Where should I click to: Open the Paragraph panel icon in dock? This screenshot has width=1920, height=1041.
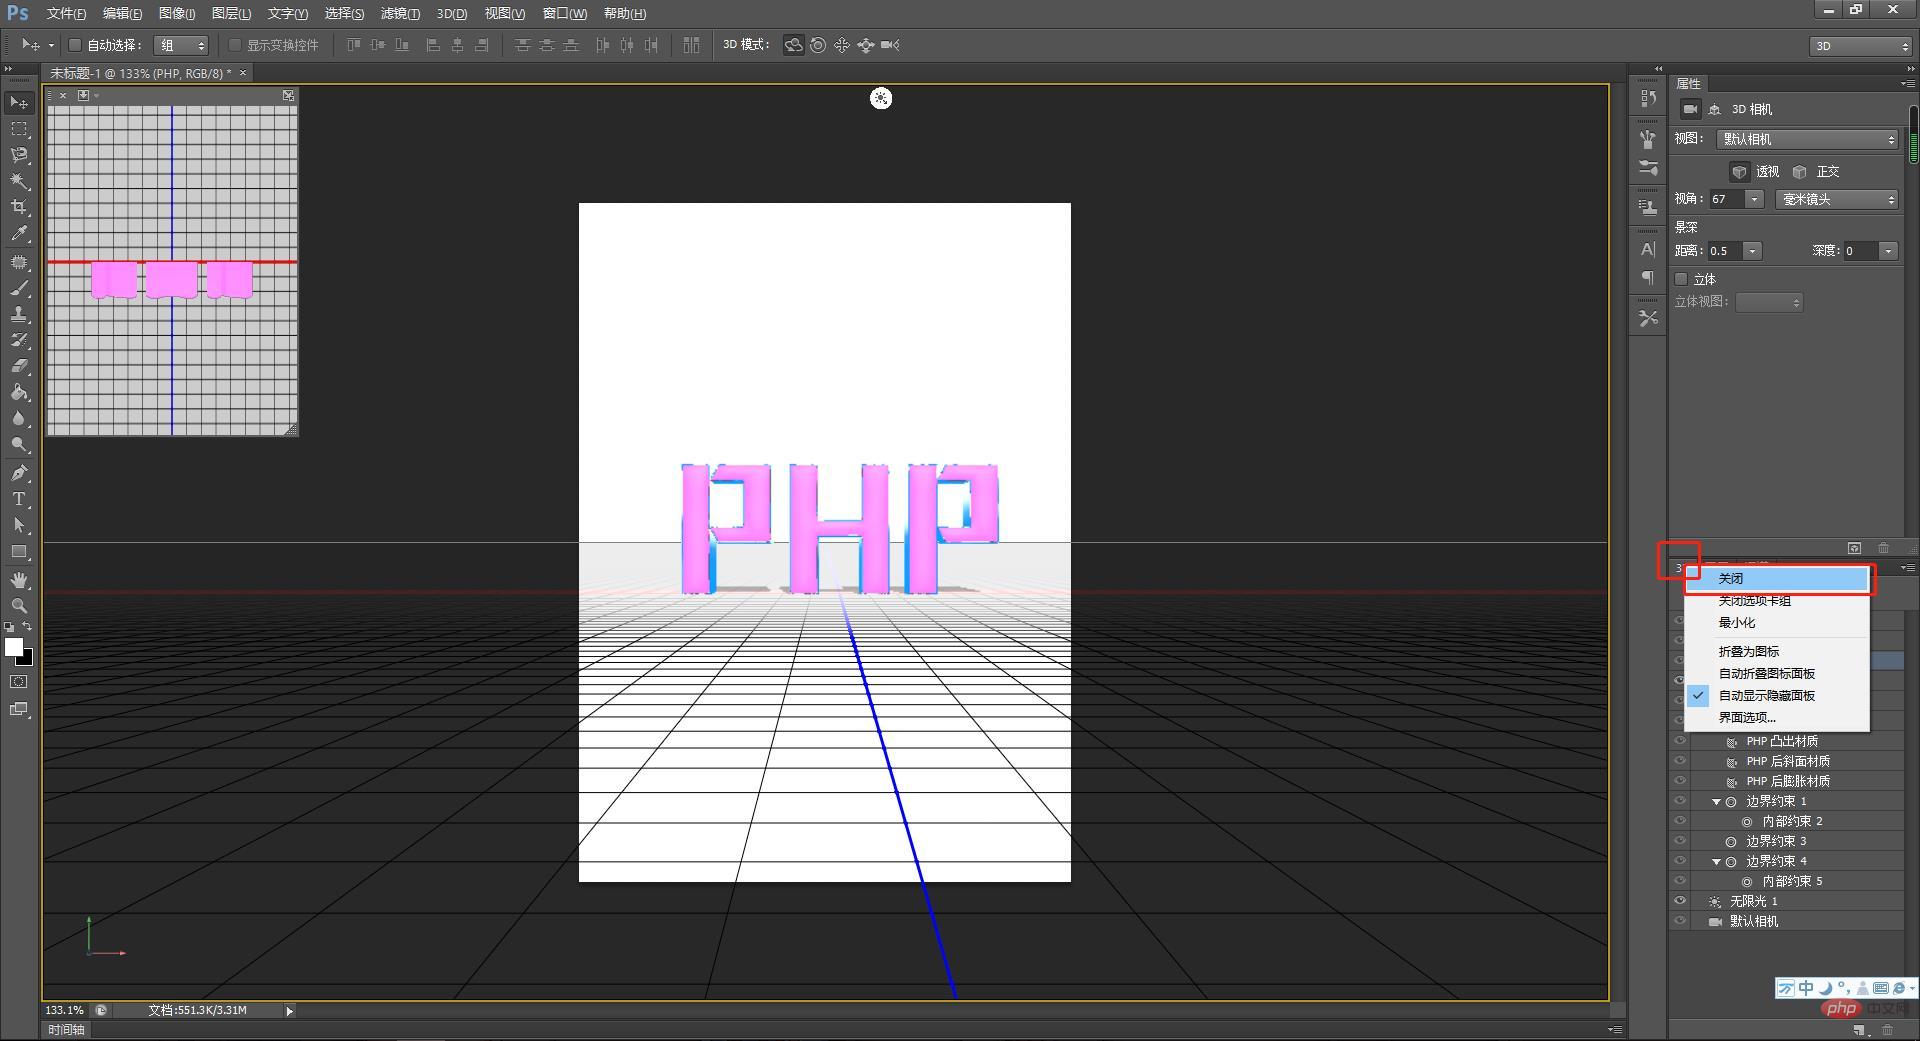[x=1648, y=277]
